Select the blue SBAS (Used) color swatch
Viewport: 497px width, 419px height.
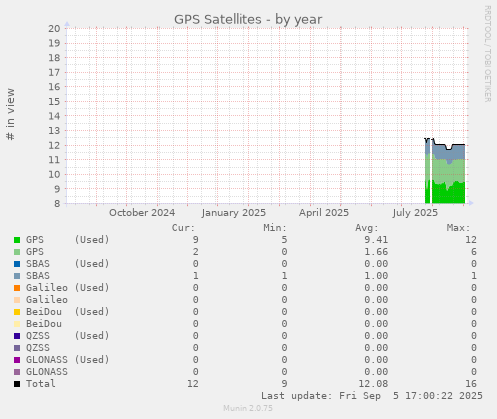click(x=17, y=264)
